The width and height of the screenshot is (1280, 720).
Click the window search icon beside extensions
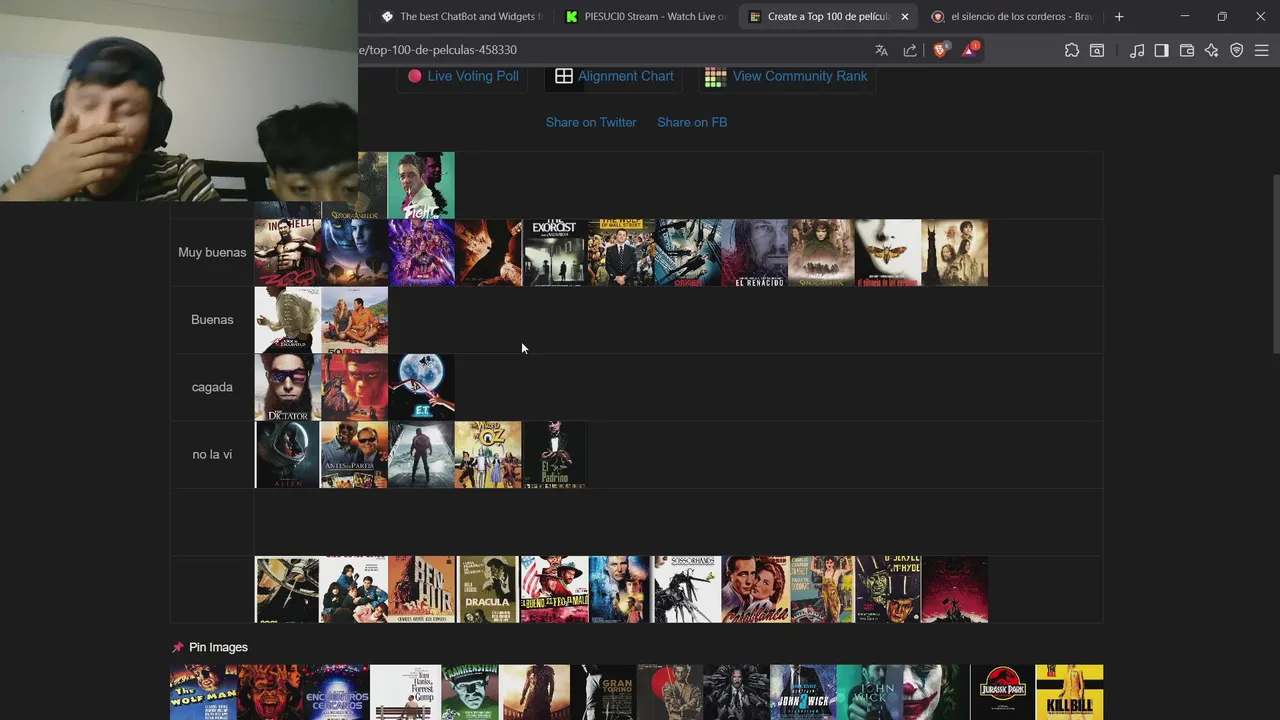[1097, 50]
